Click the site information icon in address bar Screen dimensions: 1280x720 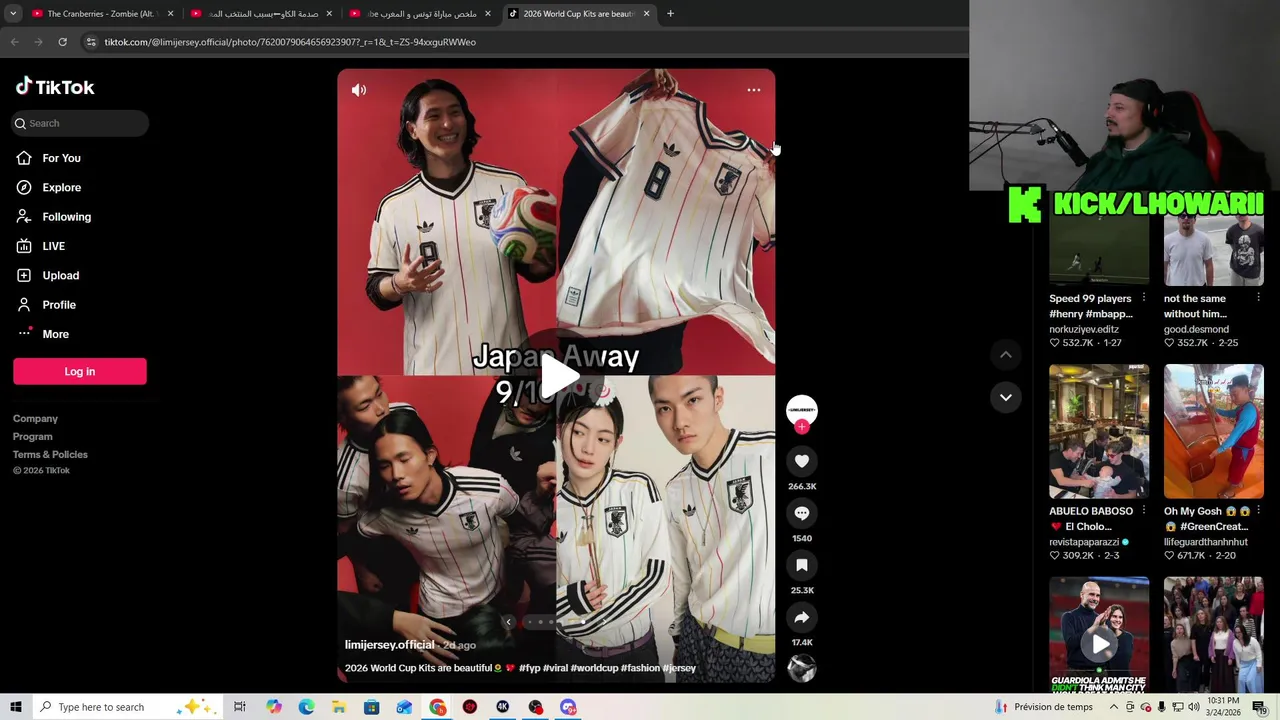click(91, 42)
